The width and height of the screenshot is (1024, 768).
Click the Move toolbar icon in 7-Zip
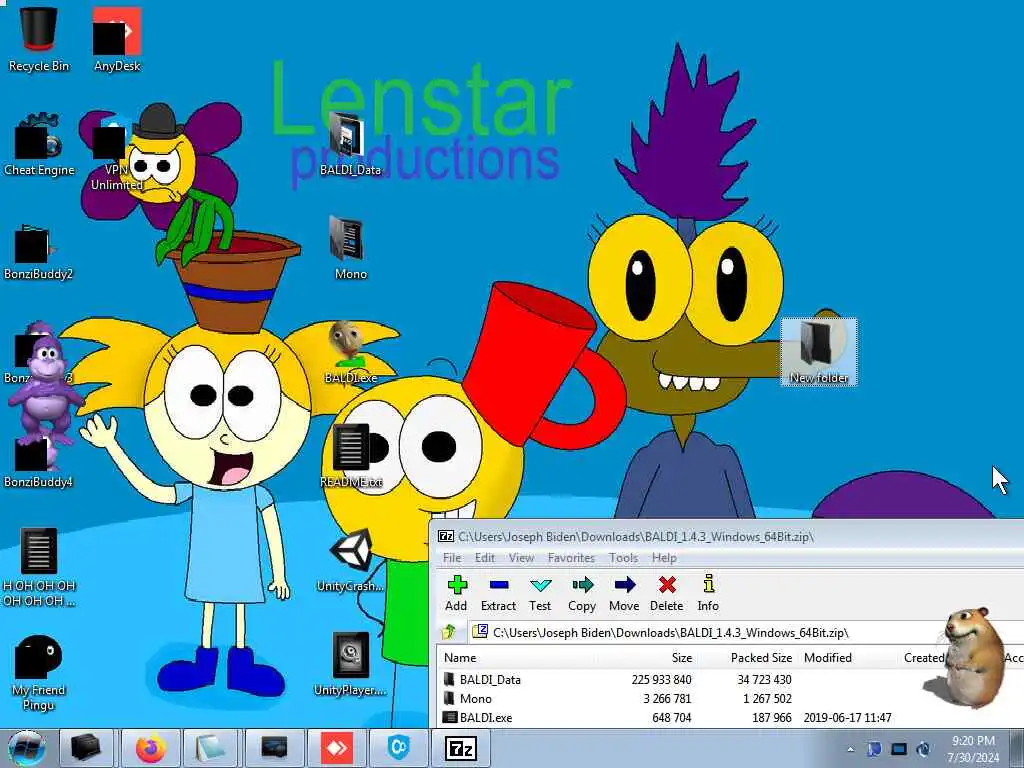click(624, 593)
